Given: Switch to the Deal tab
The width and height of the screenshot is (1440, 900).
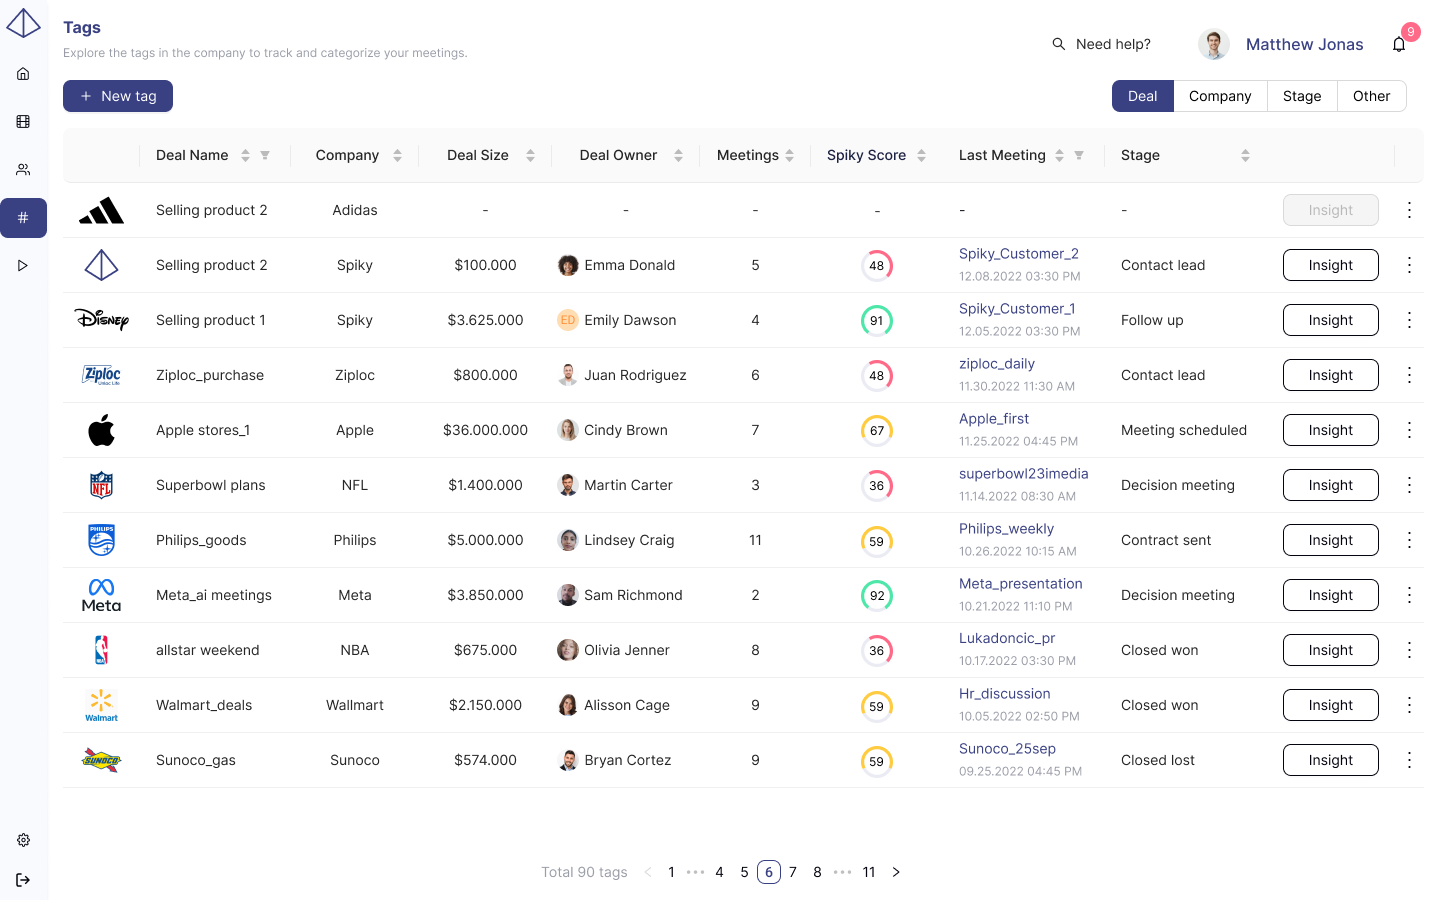Looking at the screenshot, I should [x=1143, y=96].
